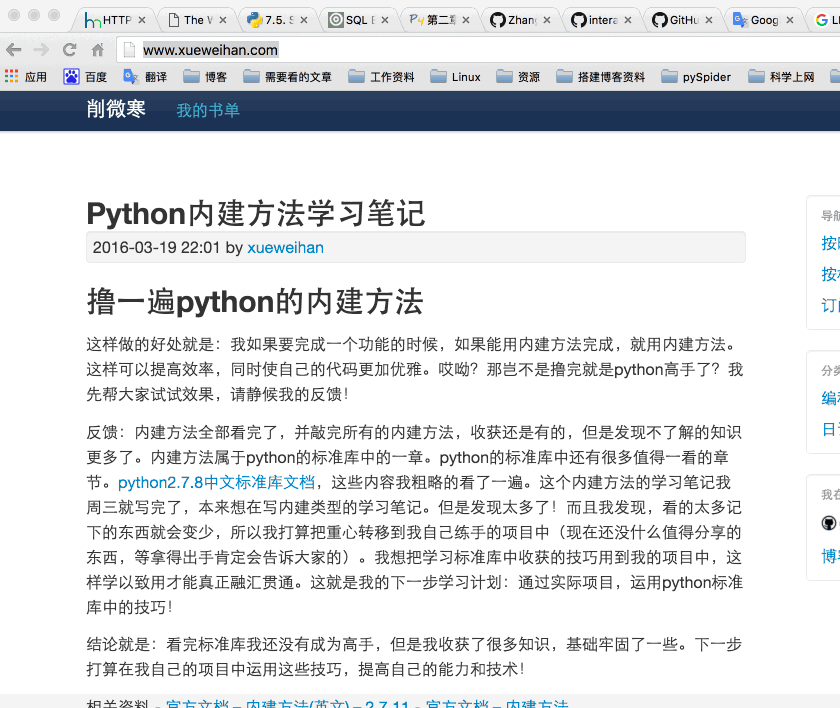The height and width of the screenshot is (708, 840).
Task: Open the xueweihan author link
Action: tap(286, 247)
